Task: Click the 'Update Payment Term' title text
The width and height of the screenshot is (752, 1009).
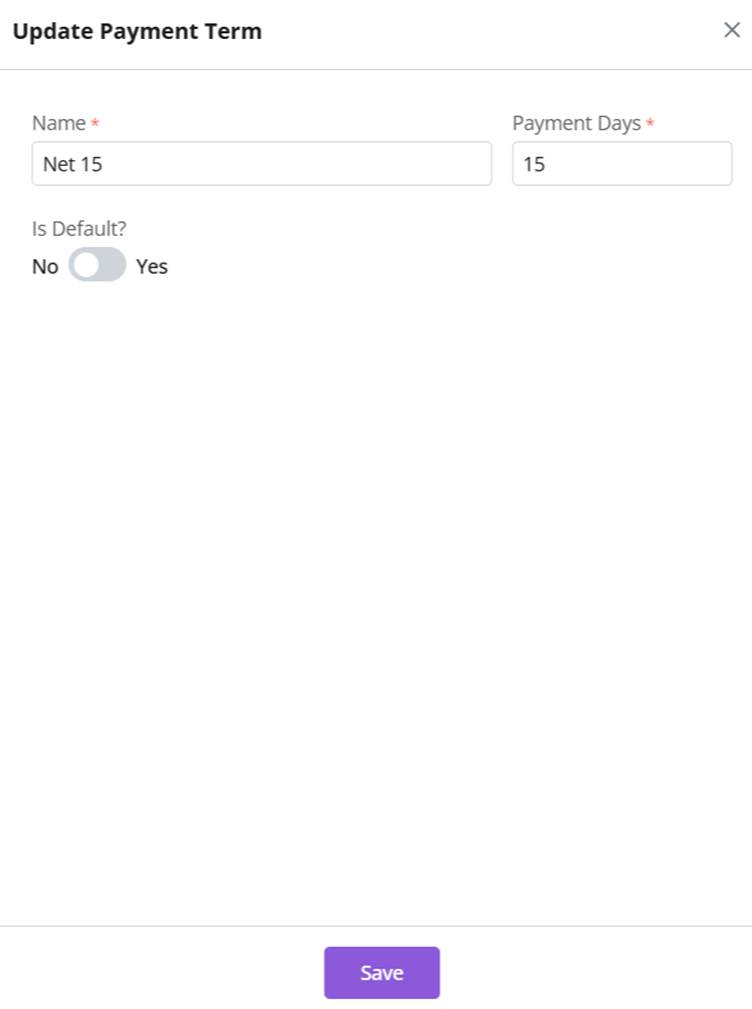Action: pos(137,31)
